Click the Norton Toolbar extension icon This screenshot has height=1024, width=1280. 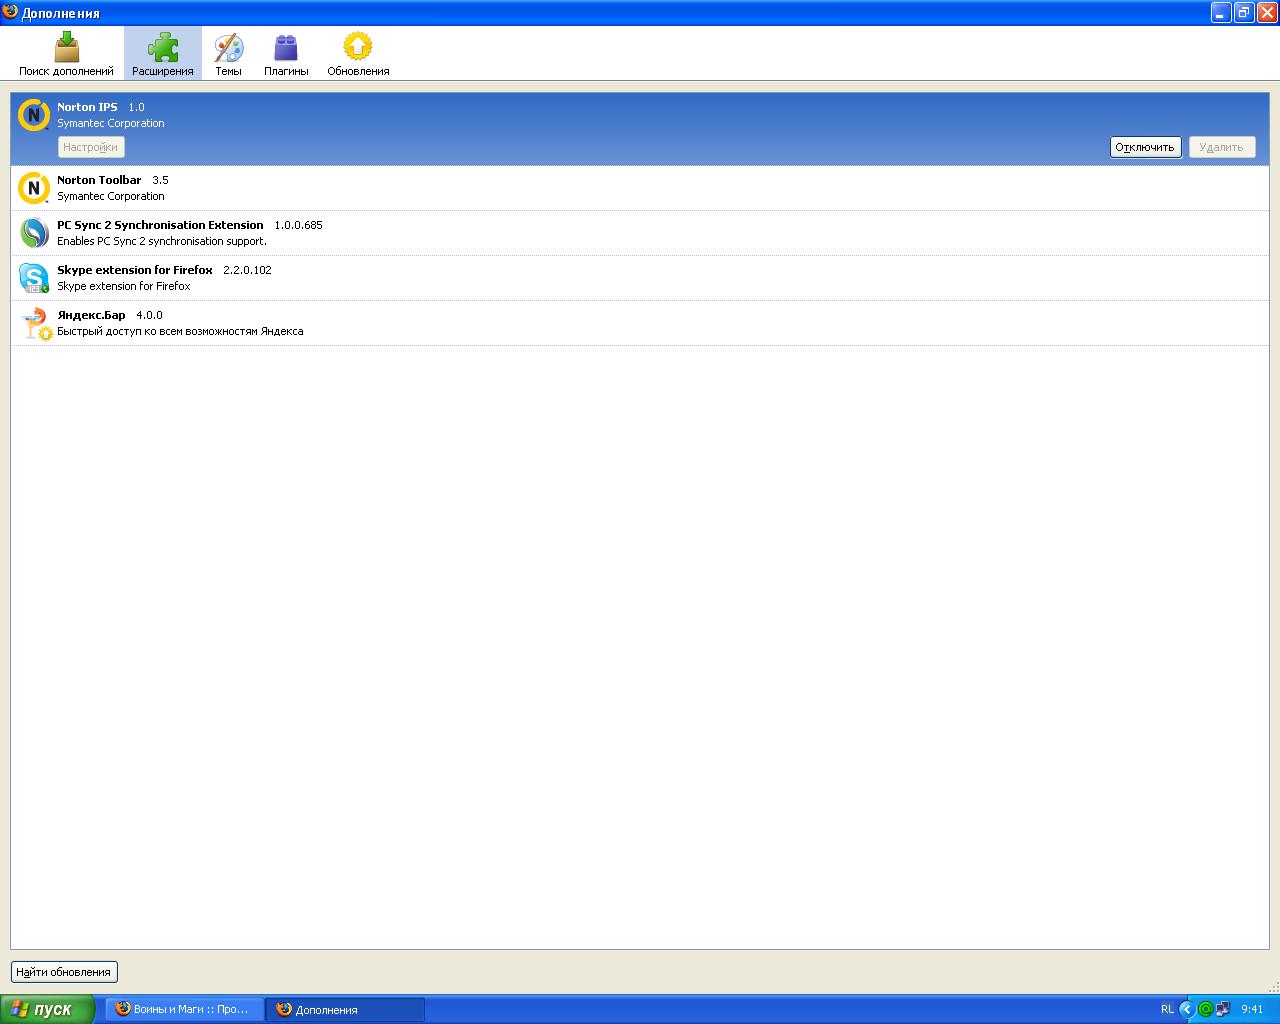click(x=34, y=188)
